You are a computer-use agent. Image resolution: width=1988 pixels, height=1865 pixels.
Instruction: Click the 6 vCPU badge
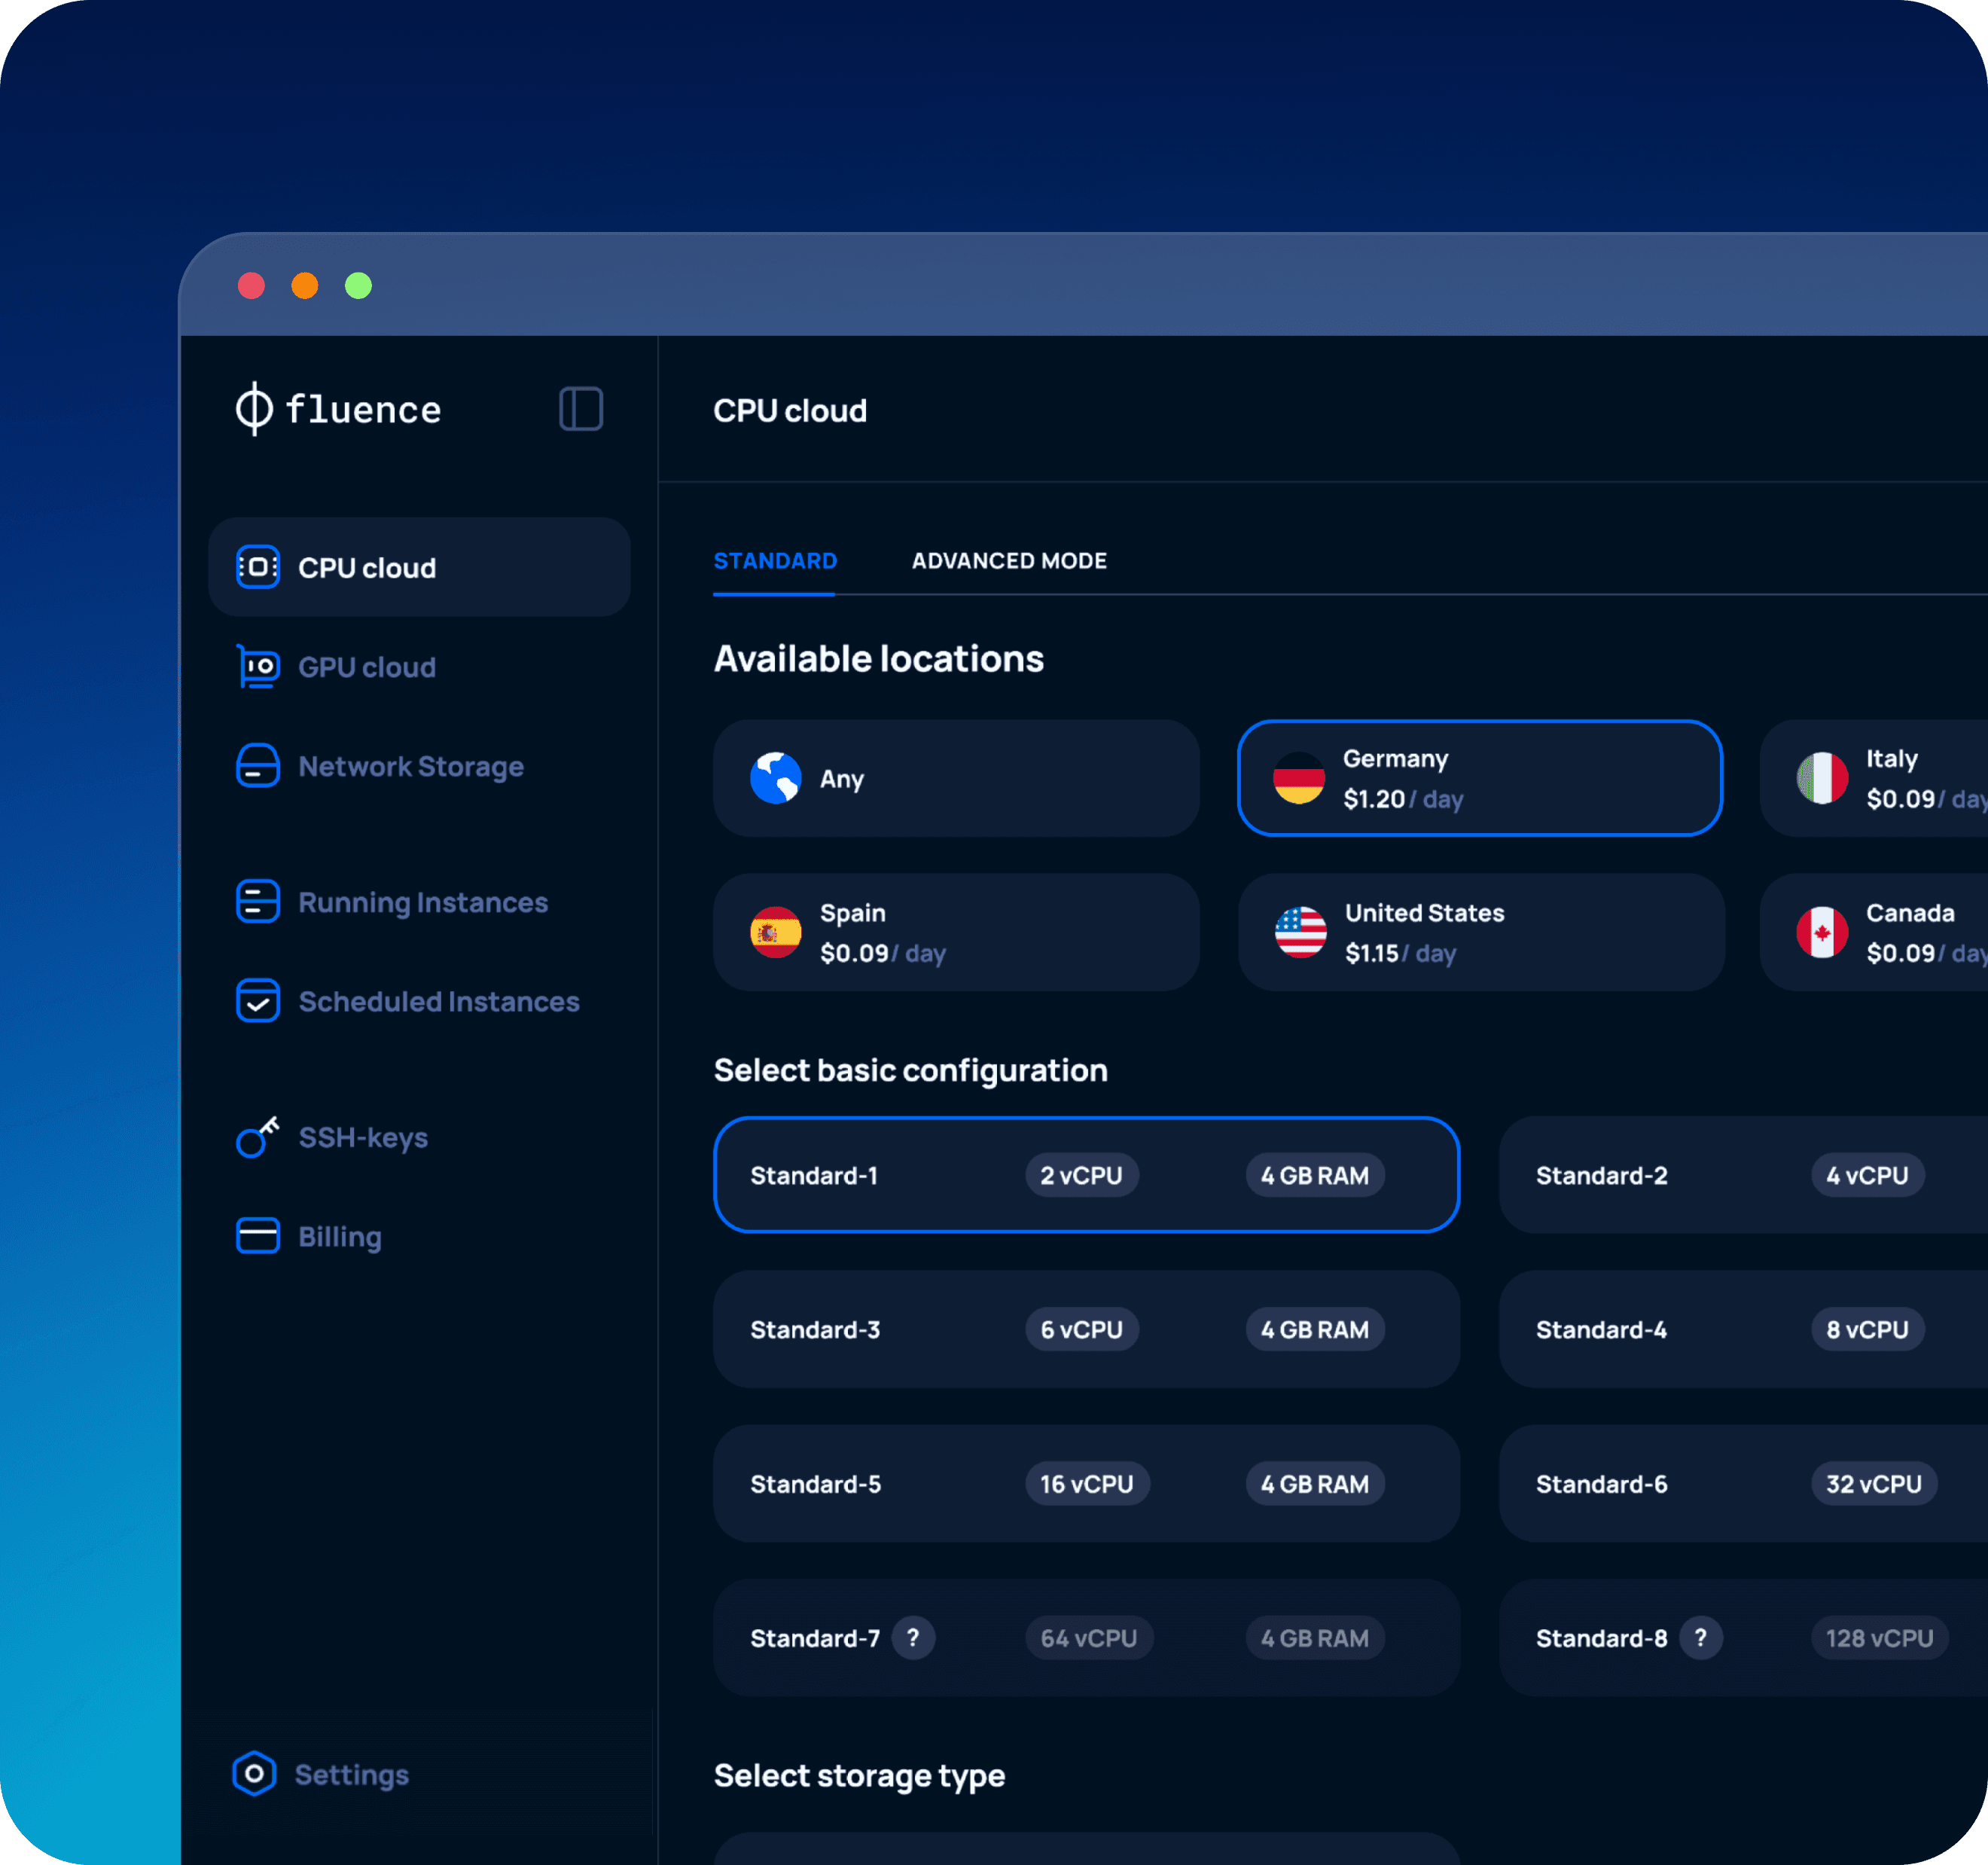tap(1081, 1329)
